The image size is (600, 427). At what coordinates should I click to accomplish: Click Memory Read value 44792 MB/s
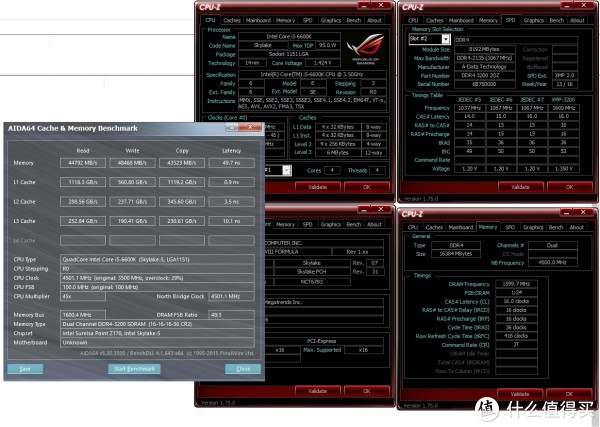coord(83,163)
